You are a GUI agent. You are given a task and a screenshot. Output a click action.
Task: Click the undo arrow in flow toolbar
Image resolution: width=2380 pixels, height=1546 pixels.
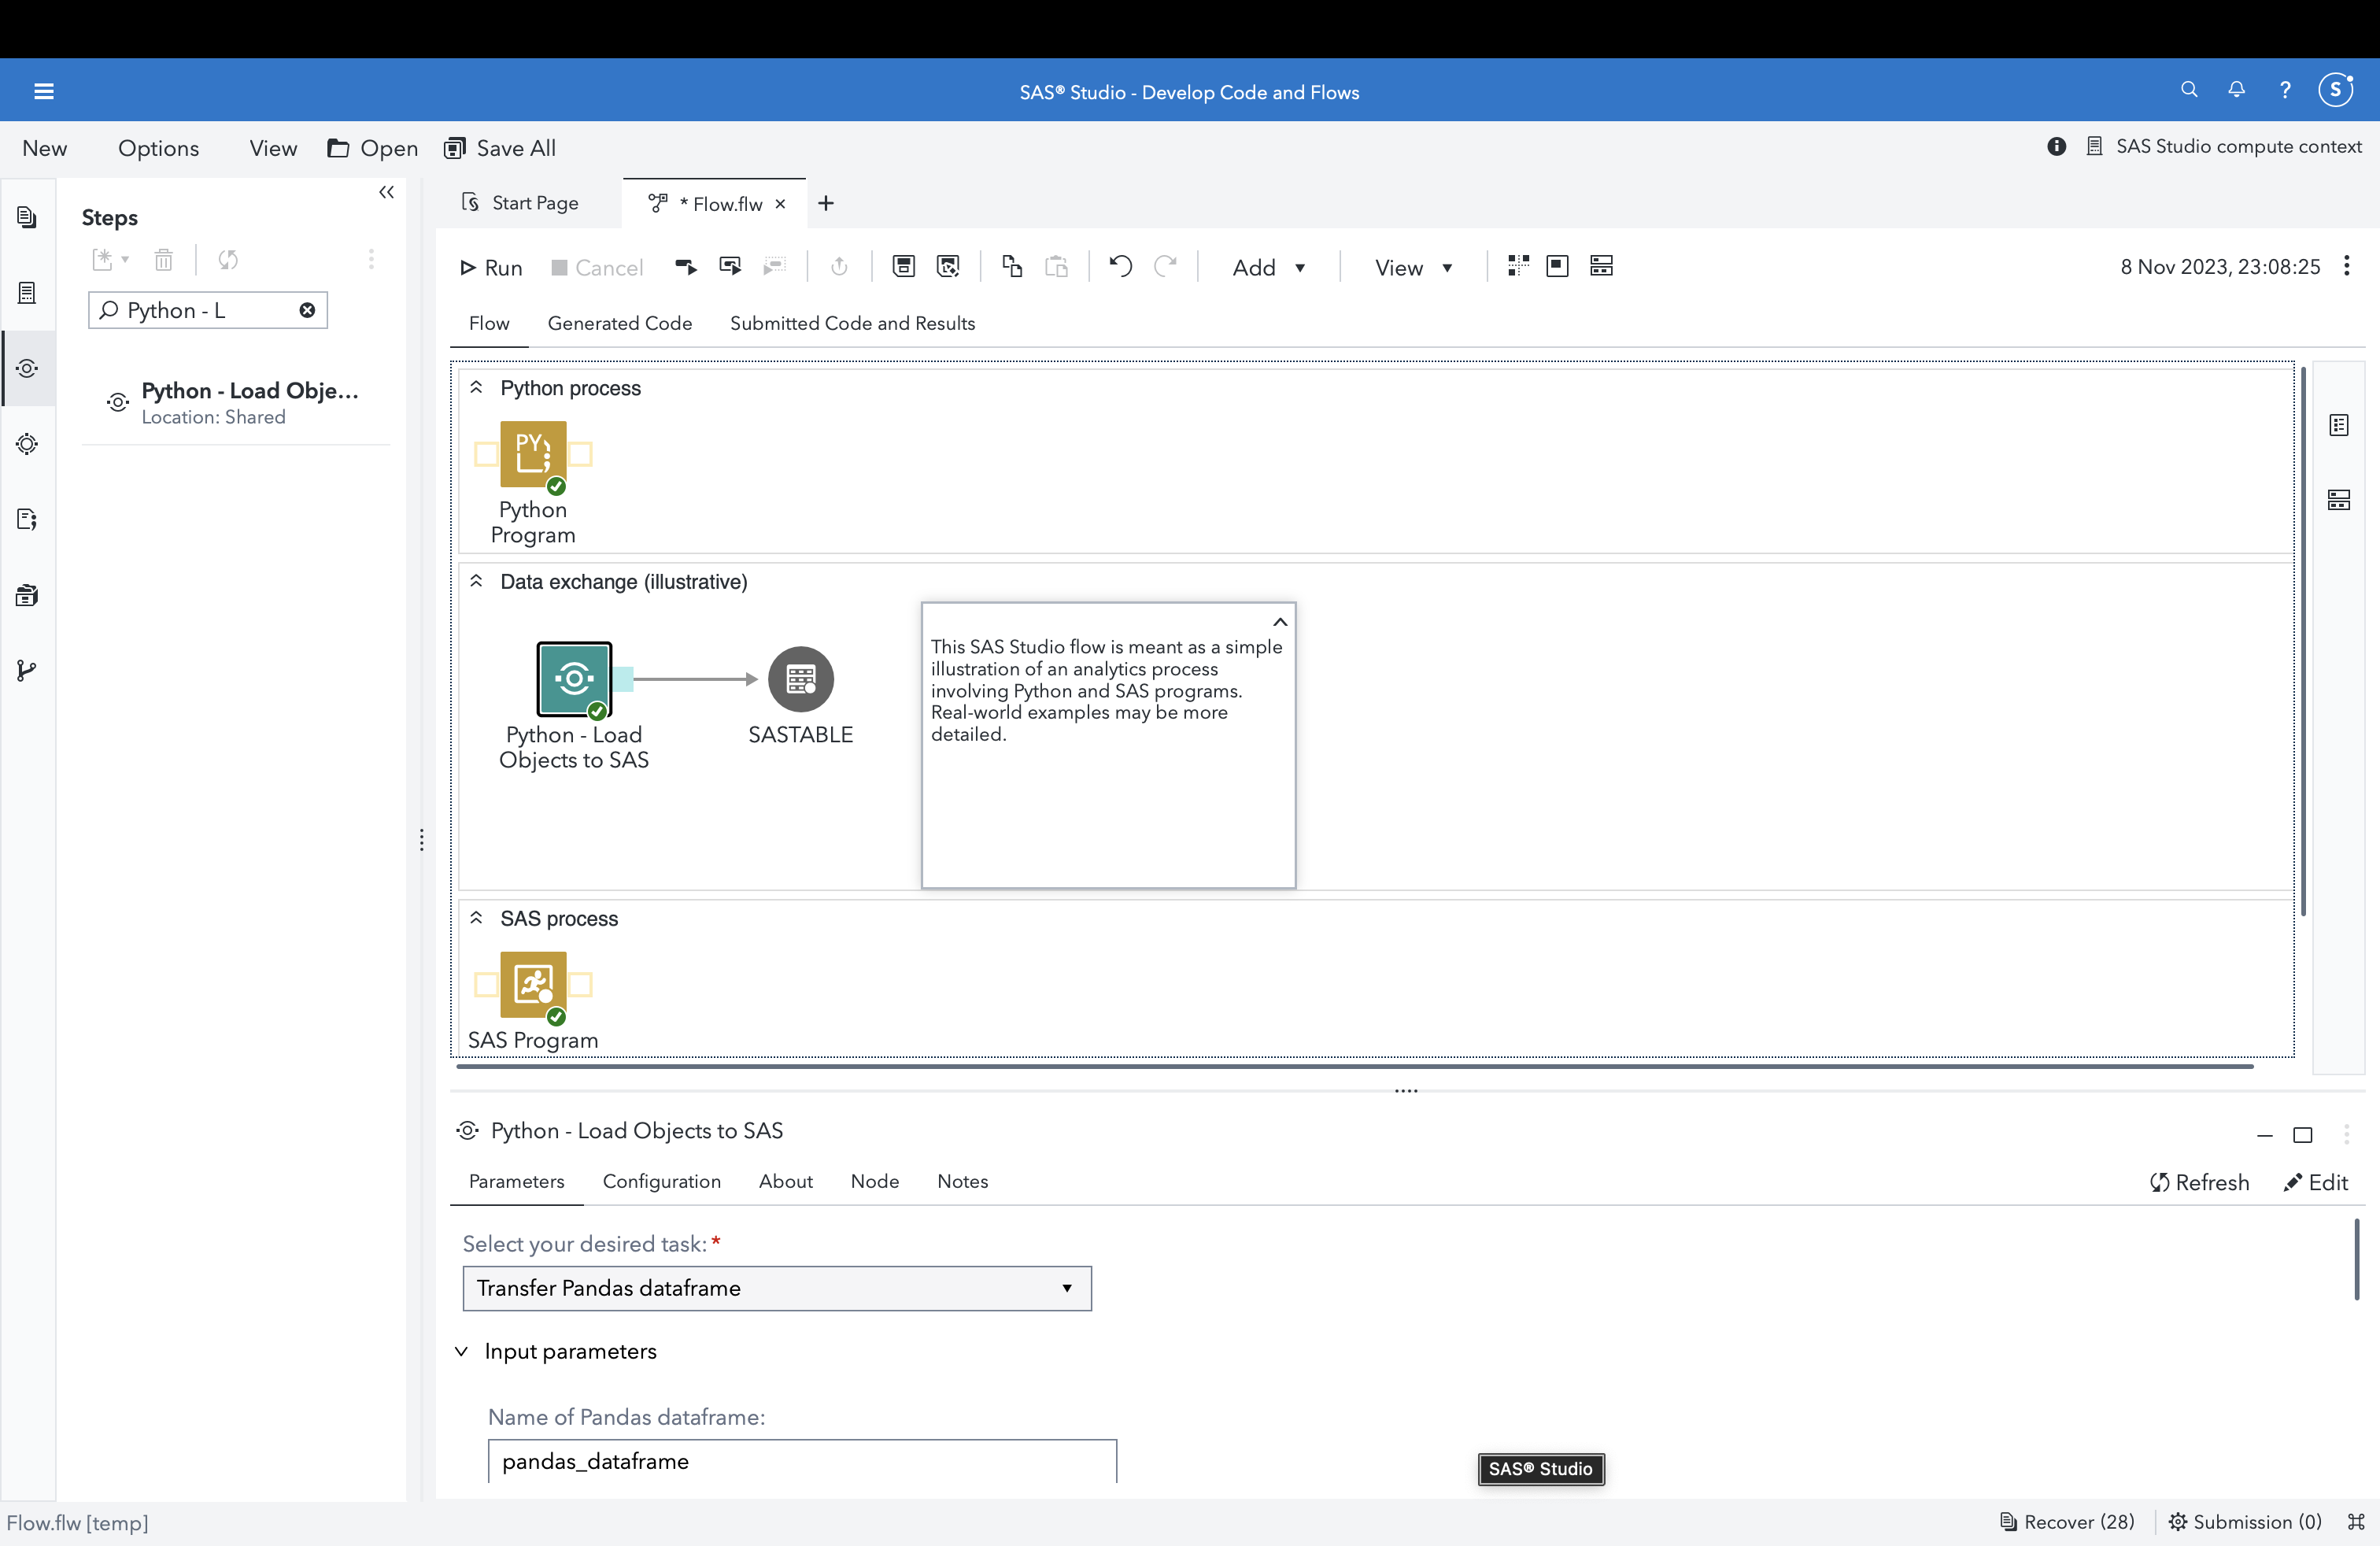(1120, 266)
